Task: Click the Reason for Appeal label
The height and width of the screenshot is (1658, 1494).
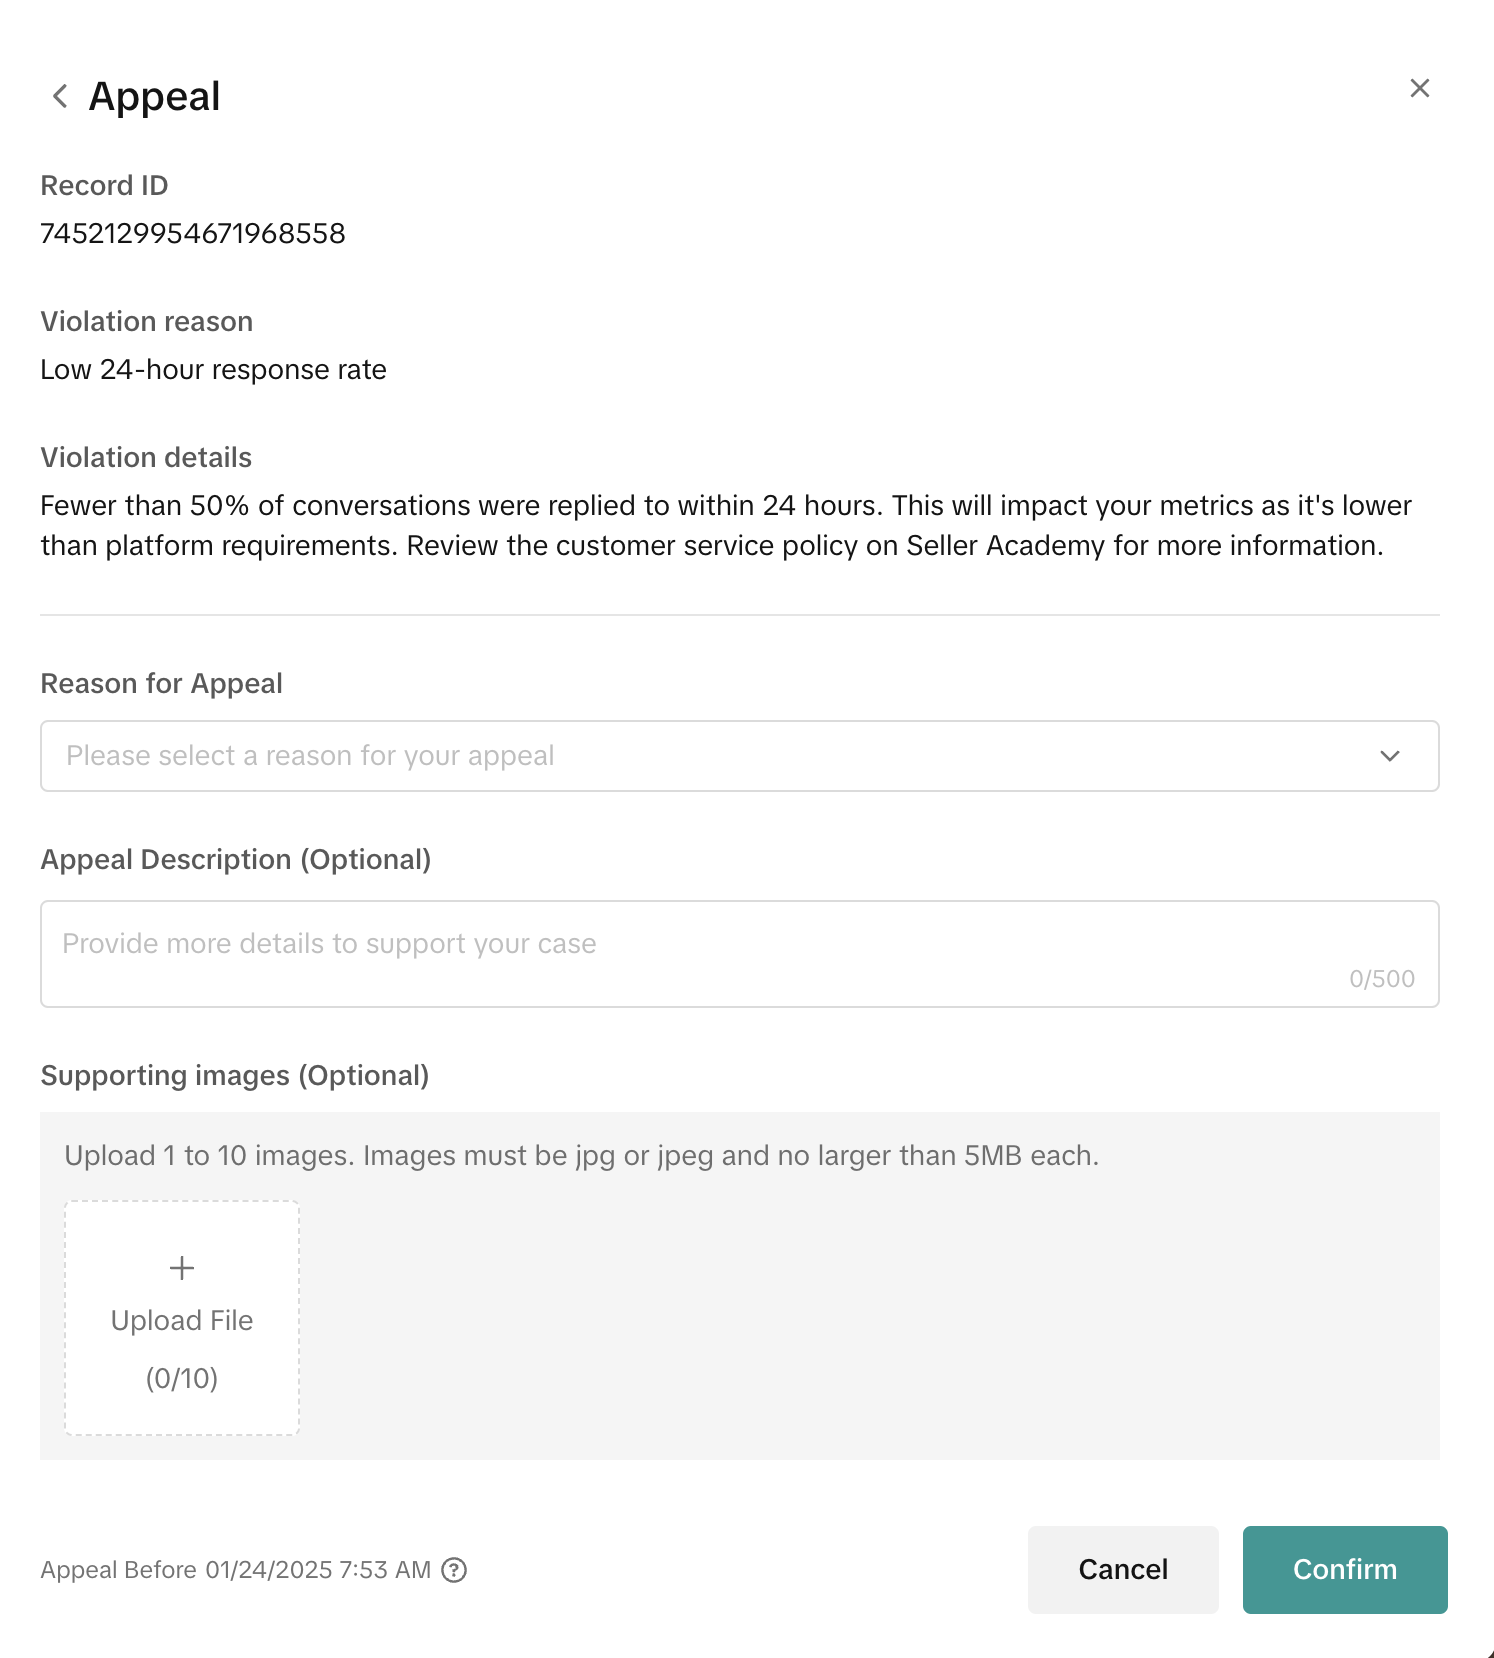Action: pos(161,684)
